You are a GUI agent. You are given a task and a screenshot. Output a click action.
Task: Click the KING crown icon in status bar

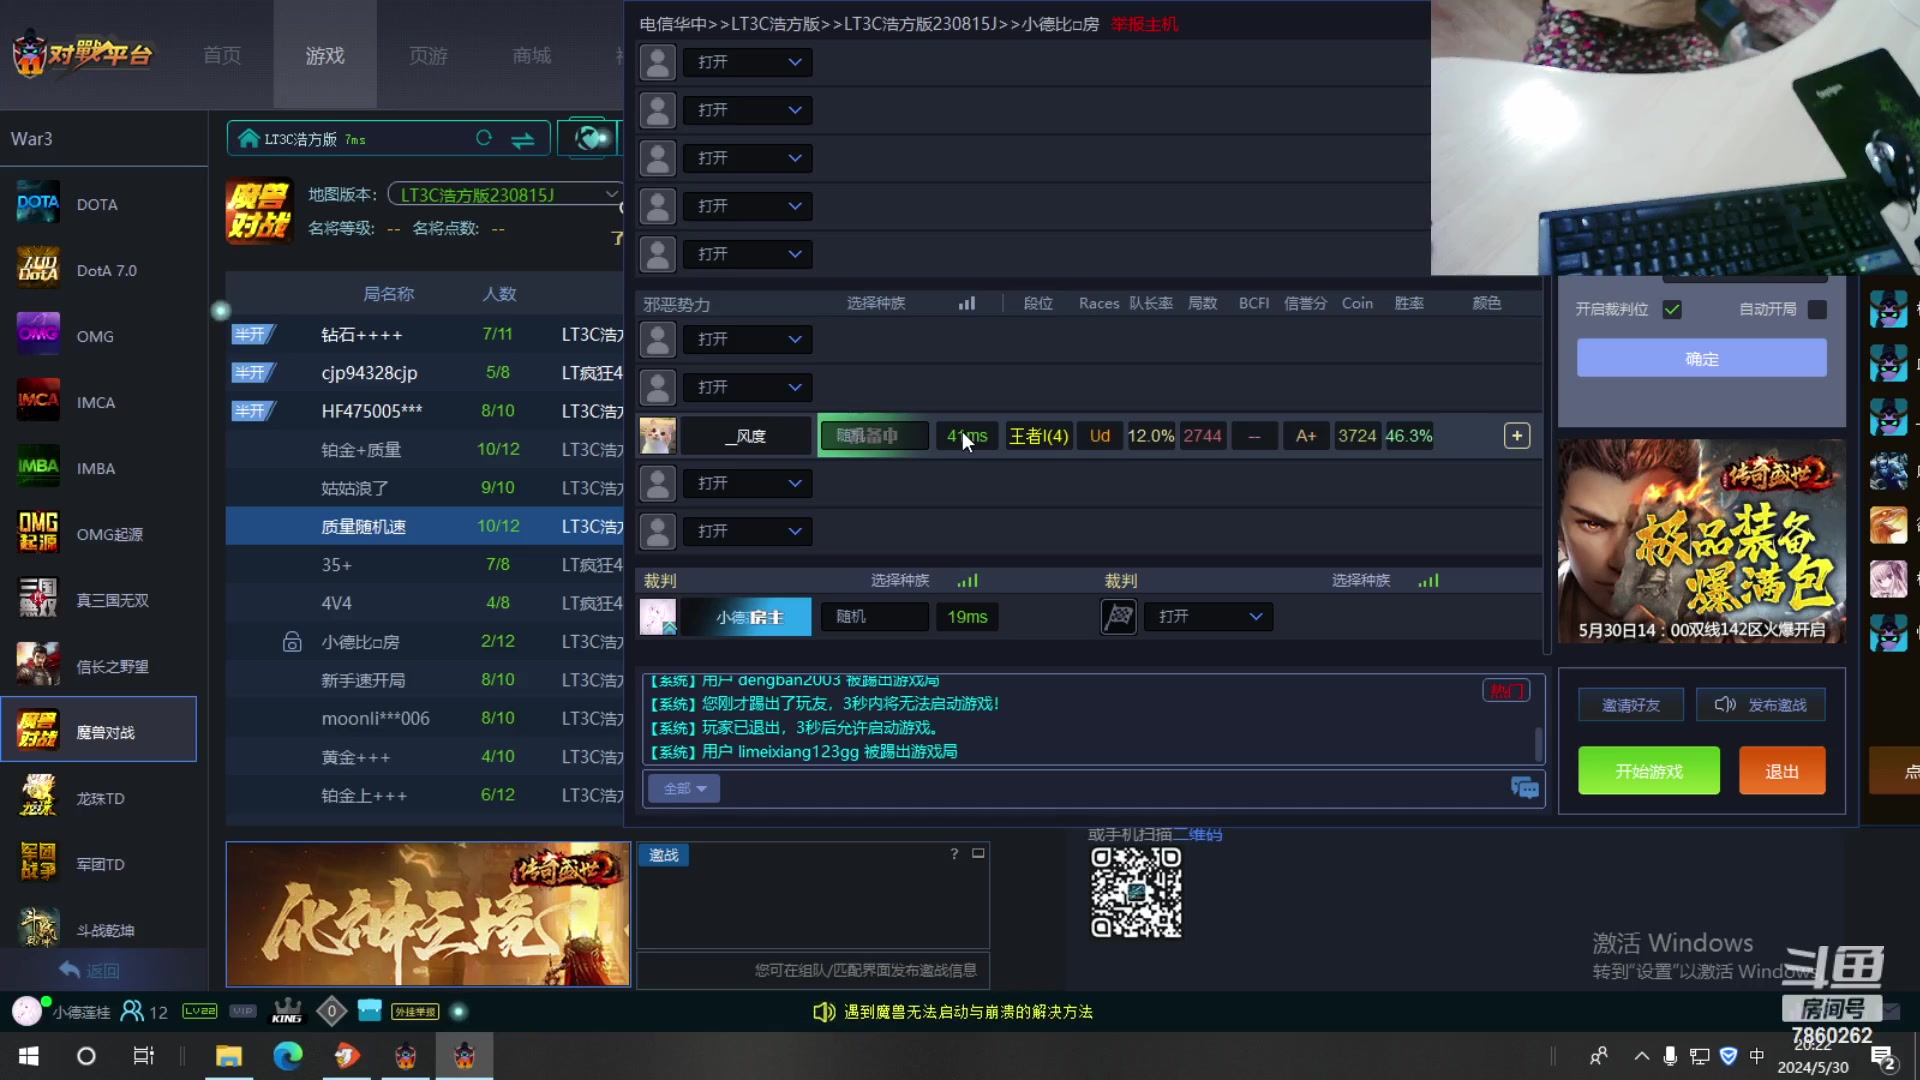point(287,1011)
